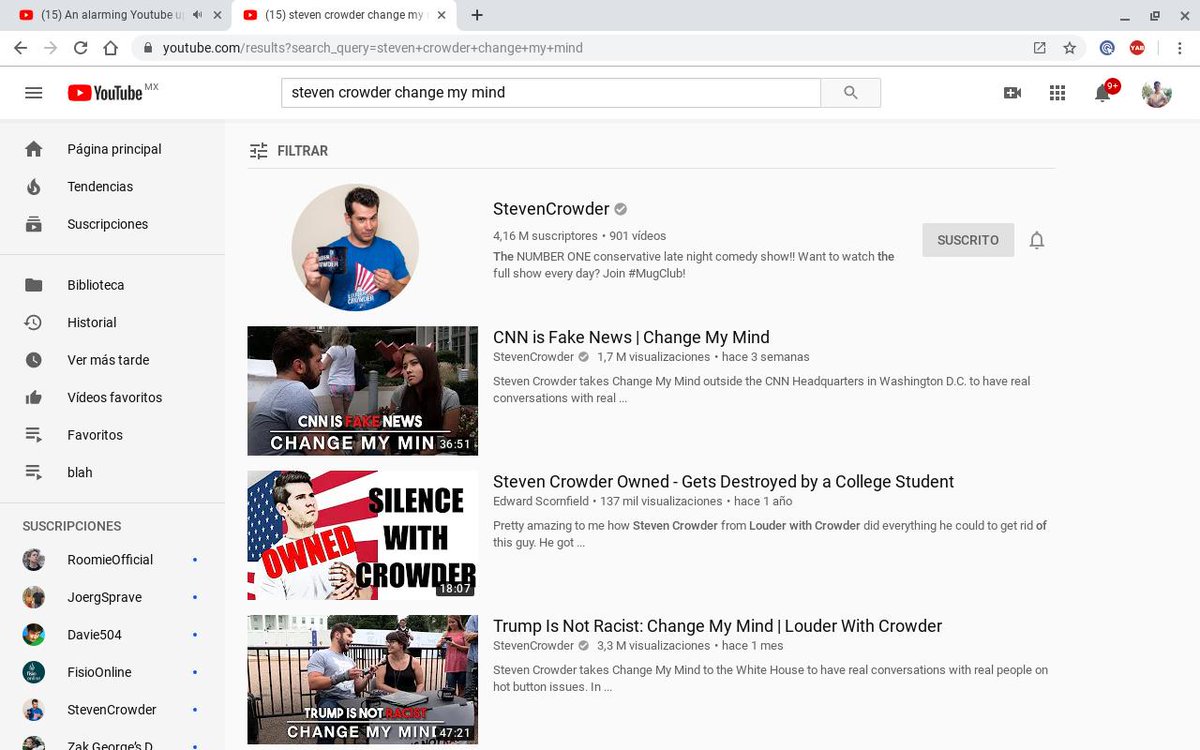The image size is (1200, 750).
Task: Open the notifications bell in header
Action: (x=1103, y=93)
